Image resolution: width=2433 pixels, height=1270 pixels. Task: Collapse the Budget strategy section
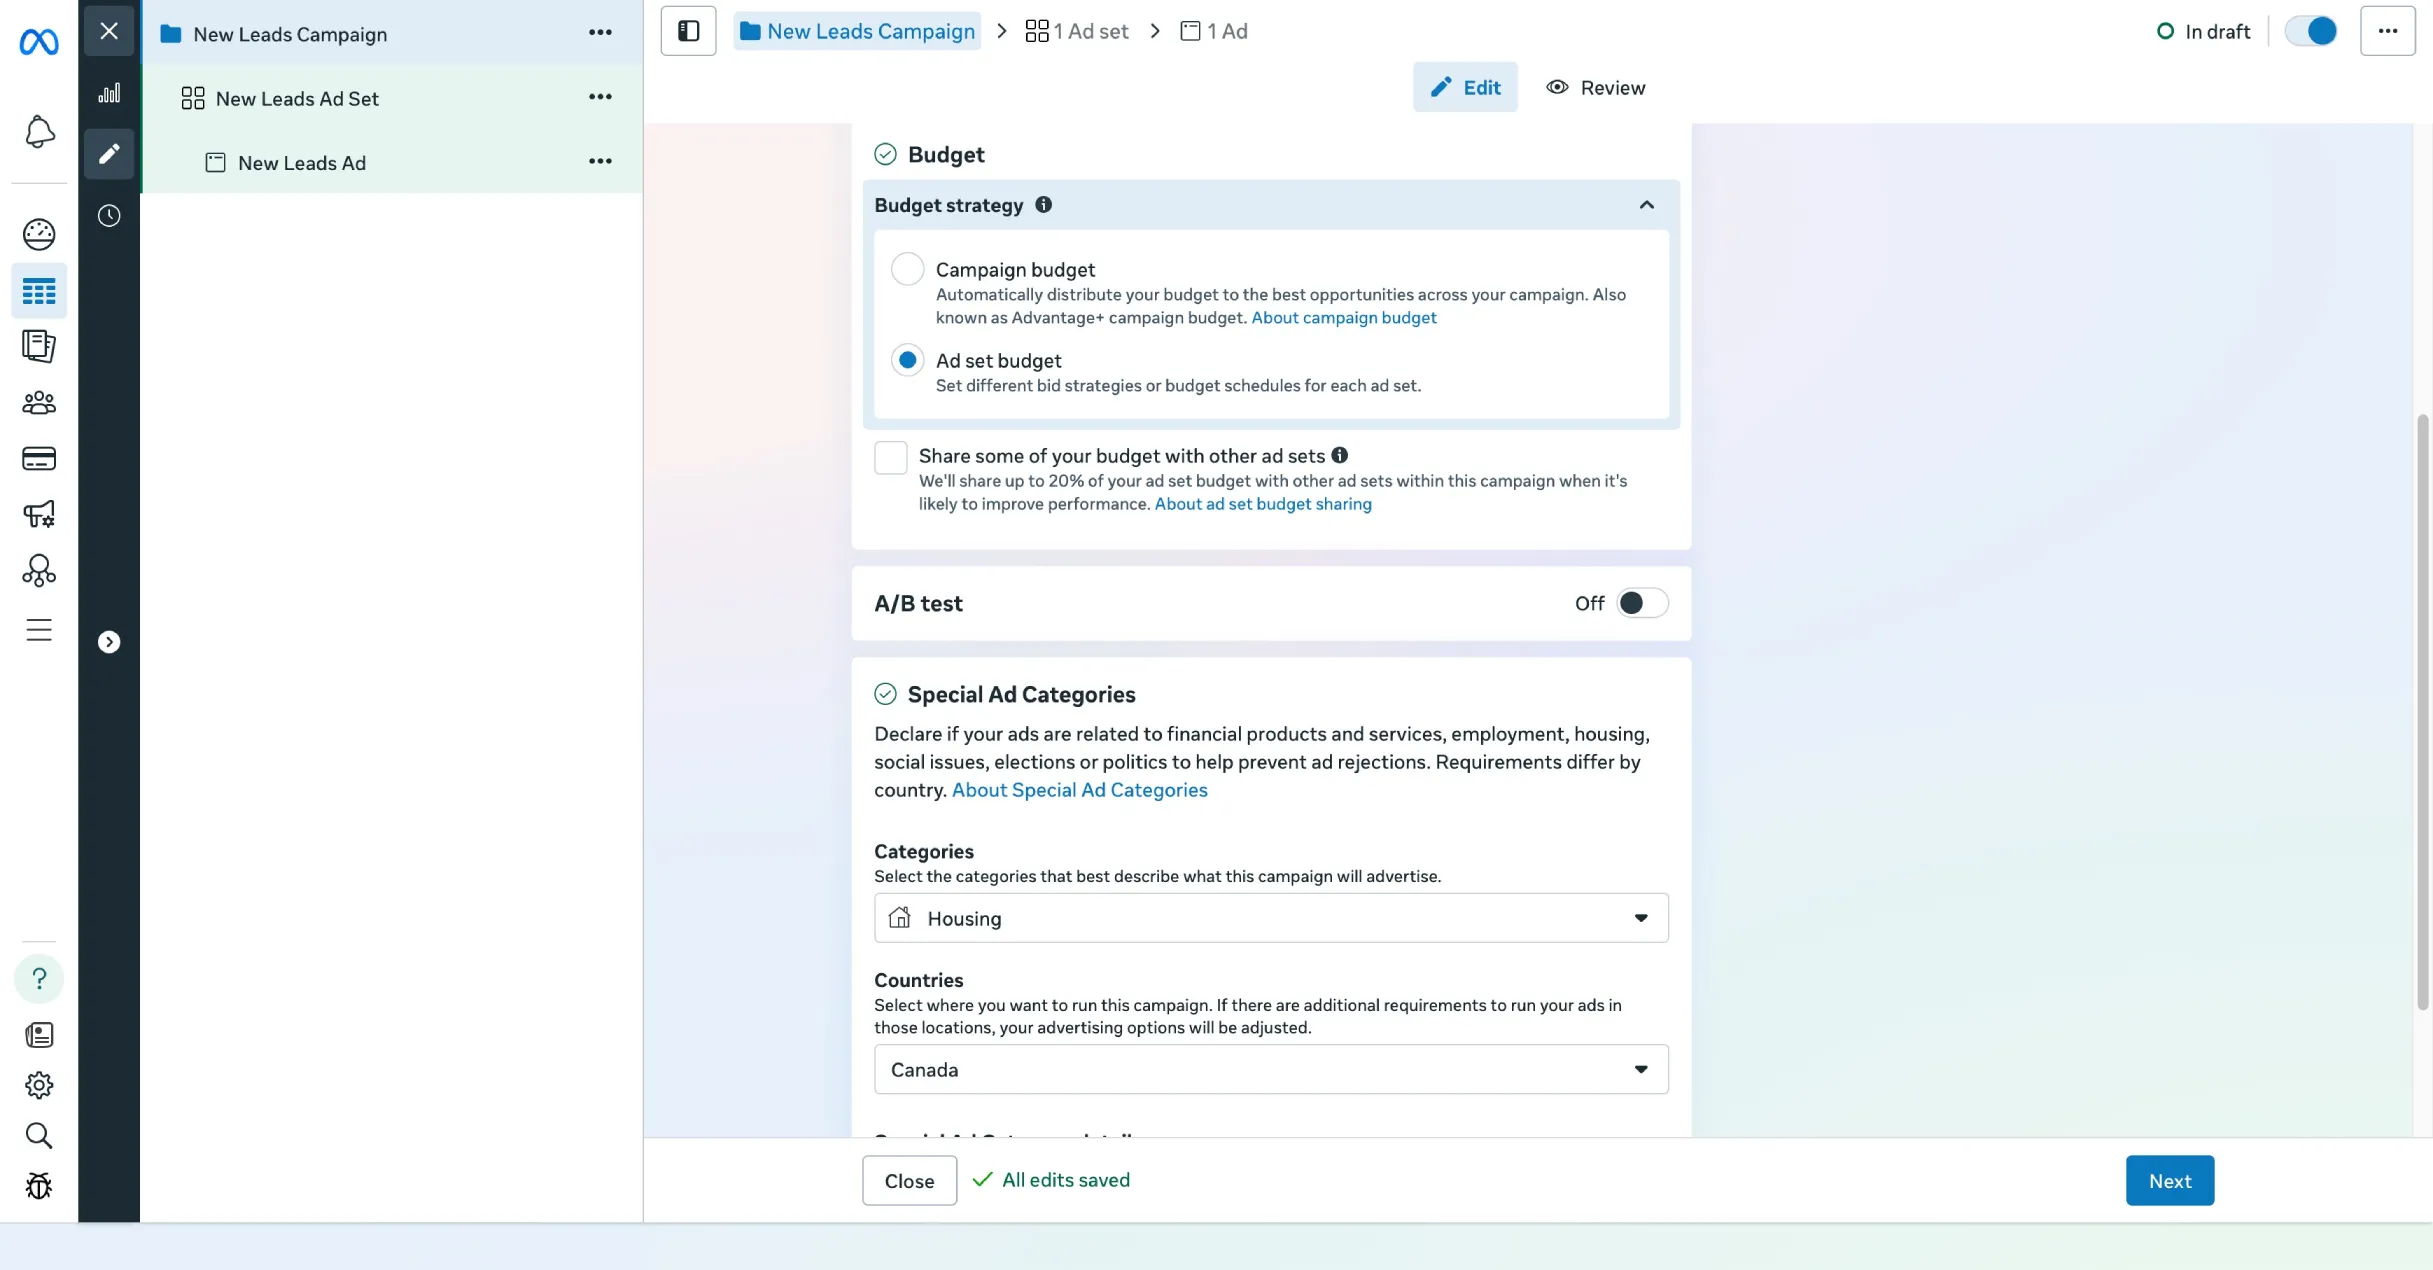click(1646, 205)
